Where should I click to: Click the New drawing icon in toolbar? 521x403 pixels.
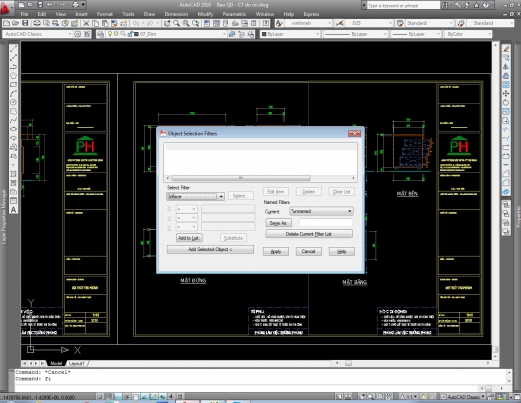(x=6, y=23)
